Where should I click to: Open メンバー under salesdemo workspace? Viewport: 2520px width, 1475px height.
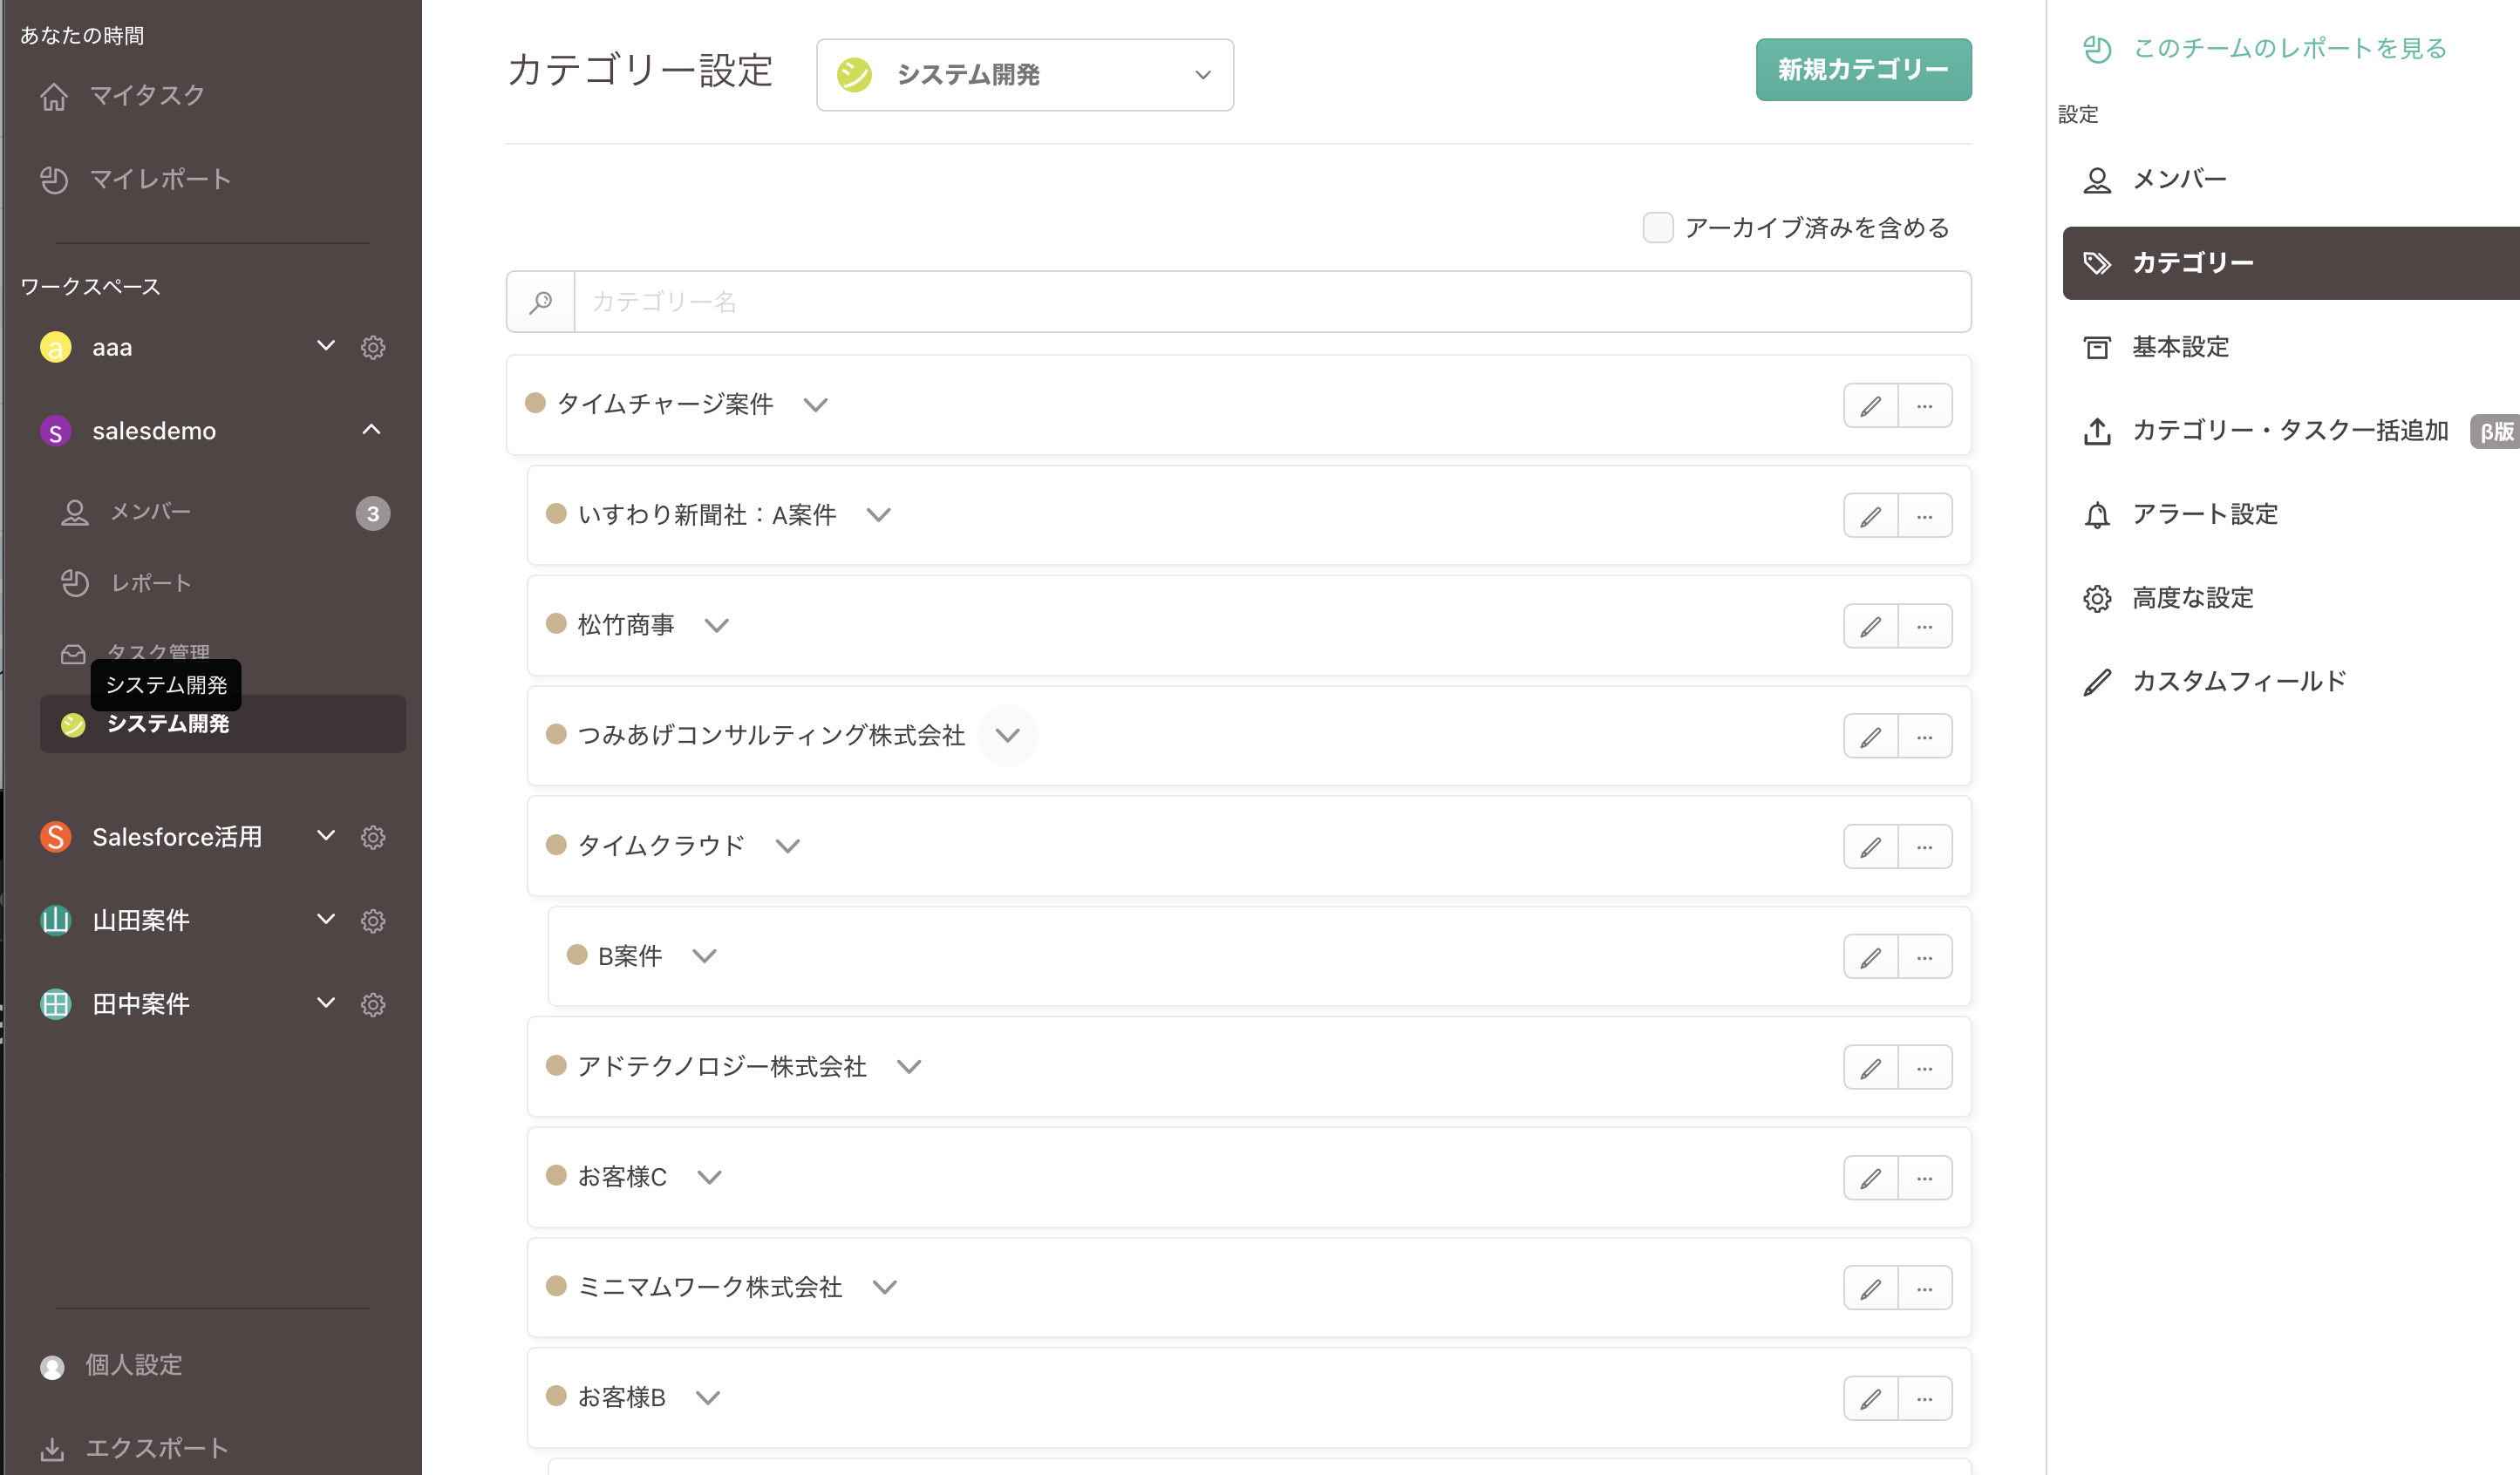(x=150, y=511)
